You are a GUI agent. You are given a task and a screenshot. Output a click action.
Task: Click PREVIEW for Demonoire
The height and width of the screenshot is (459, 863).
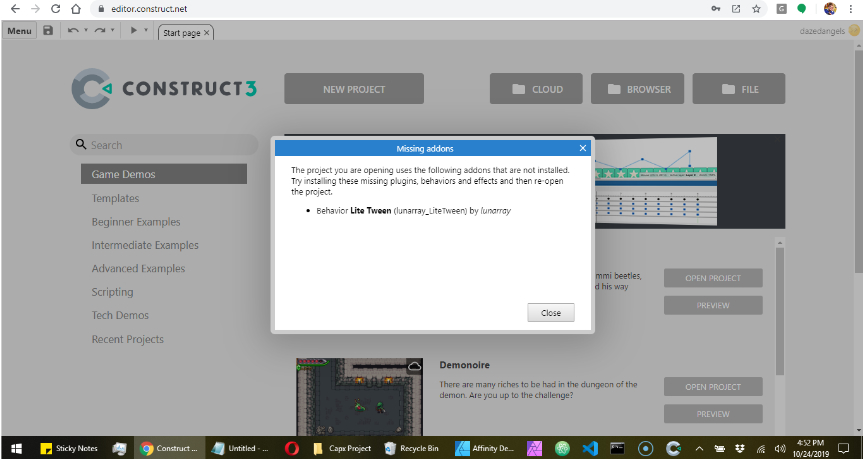coord(713,414)
